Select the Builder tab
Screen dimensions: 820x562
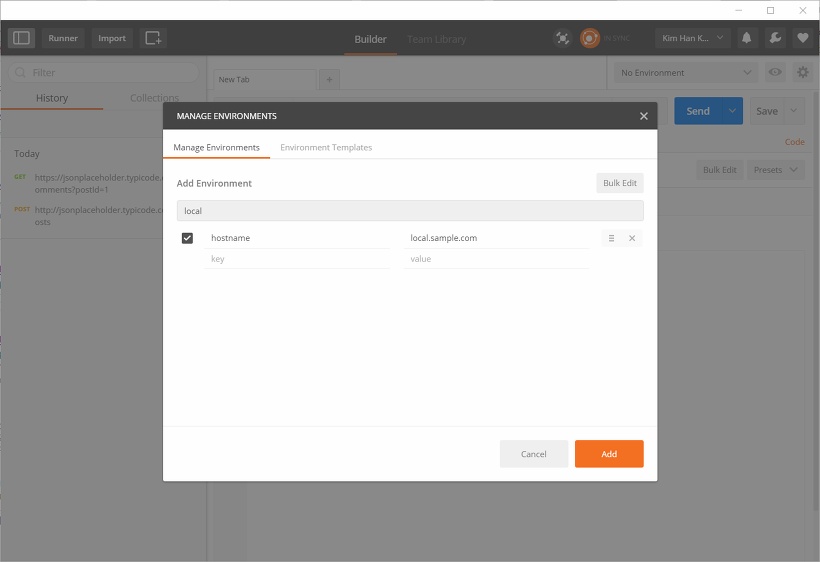pyautogui.click(x=370, y=39)
